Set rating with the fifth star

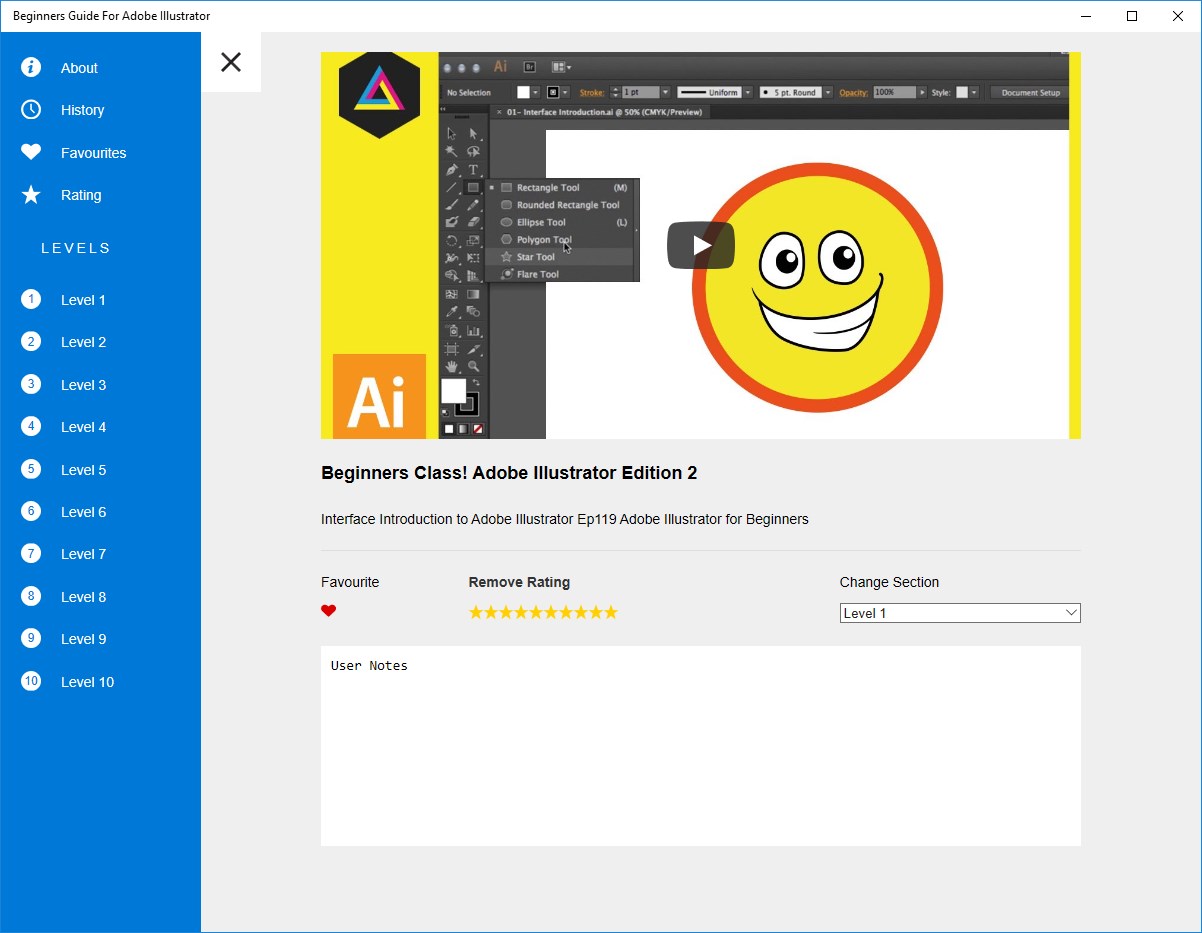tap(536, 612)
